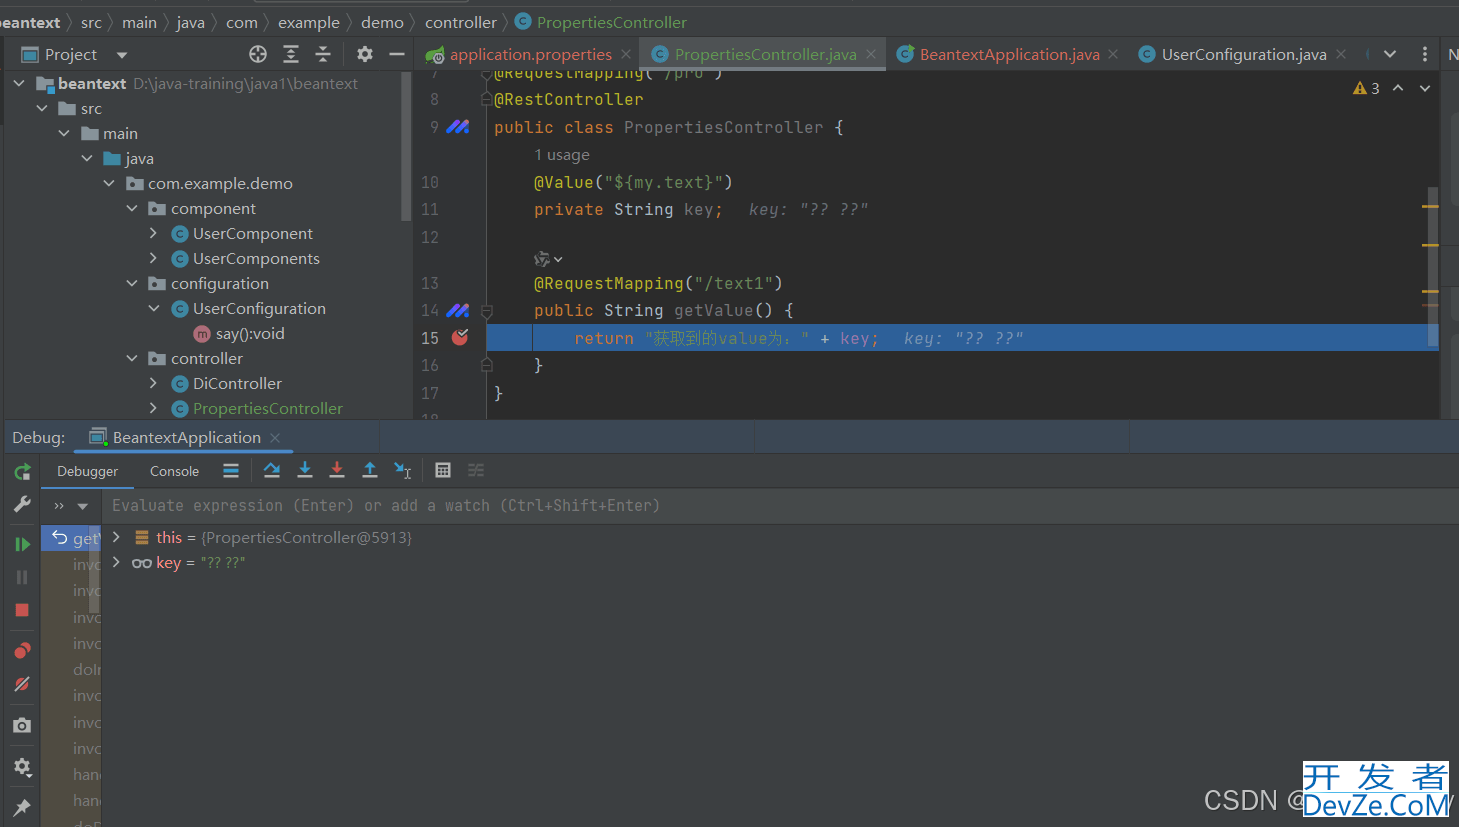Screen dimensions: 1459x827
Task: Rerun BeantextApplication debug session
Action: pos(22,472)
